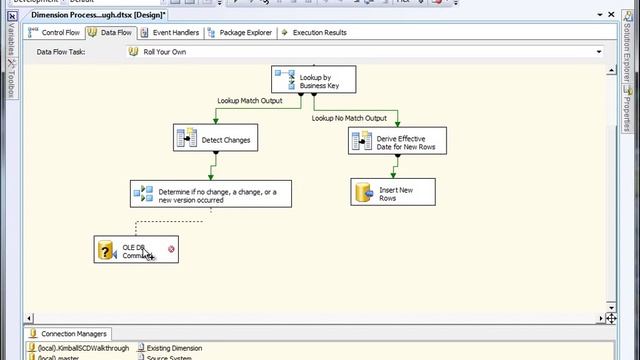Open the Variables side panel

(12, 34)
